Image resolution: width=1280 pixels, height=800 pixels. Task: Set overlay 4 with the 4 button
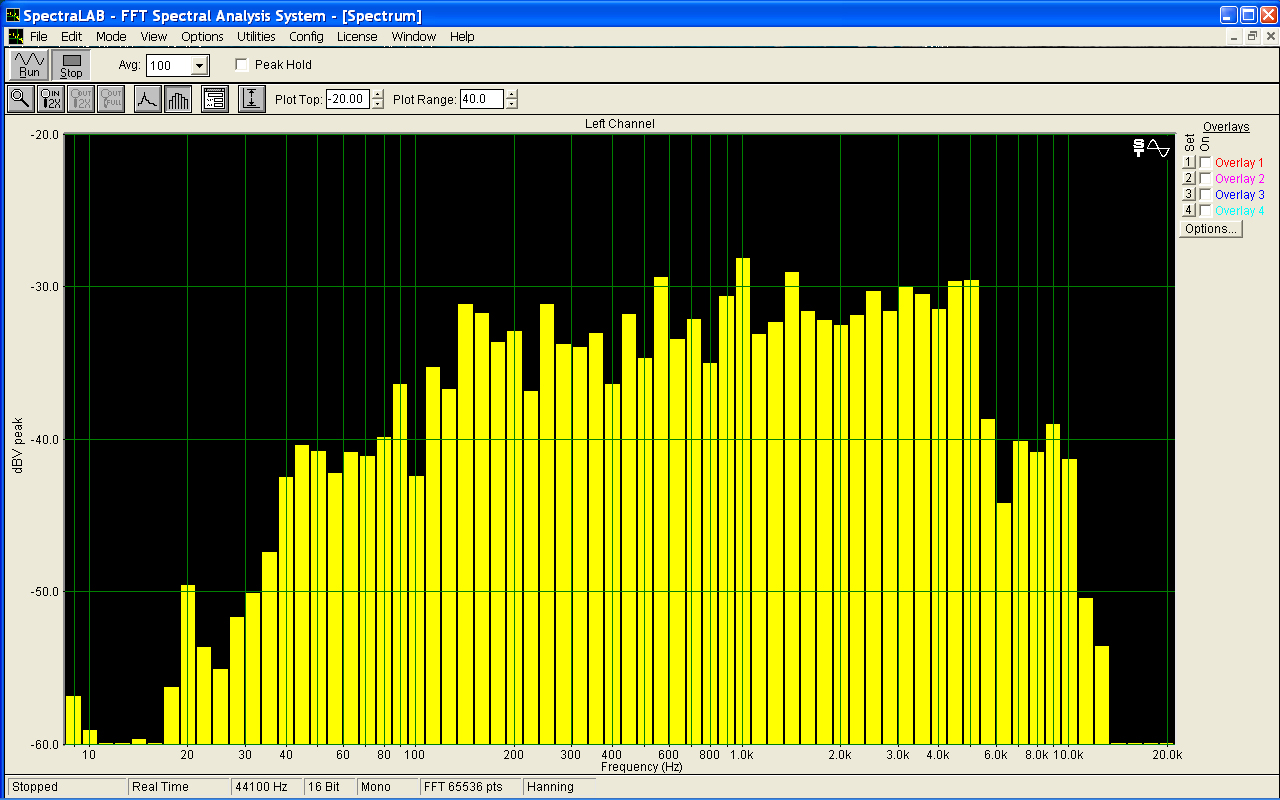tap(1189, 211)
